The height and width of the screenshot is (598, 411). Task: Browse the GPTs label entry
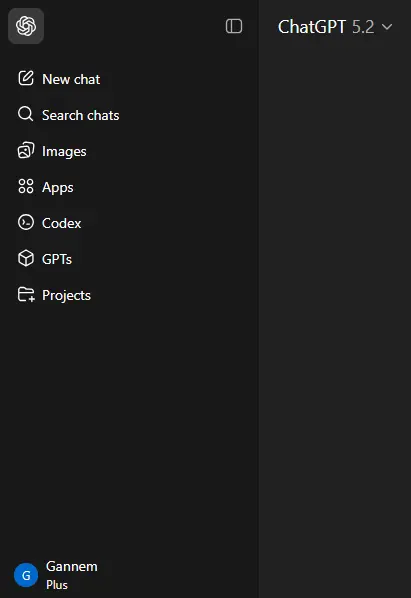[57, 259]
